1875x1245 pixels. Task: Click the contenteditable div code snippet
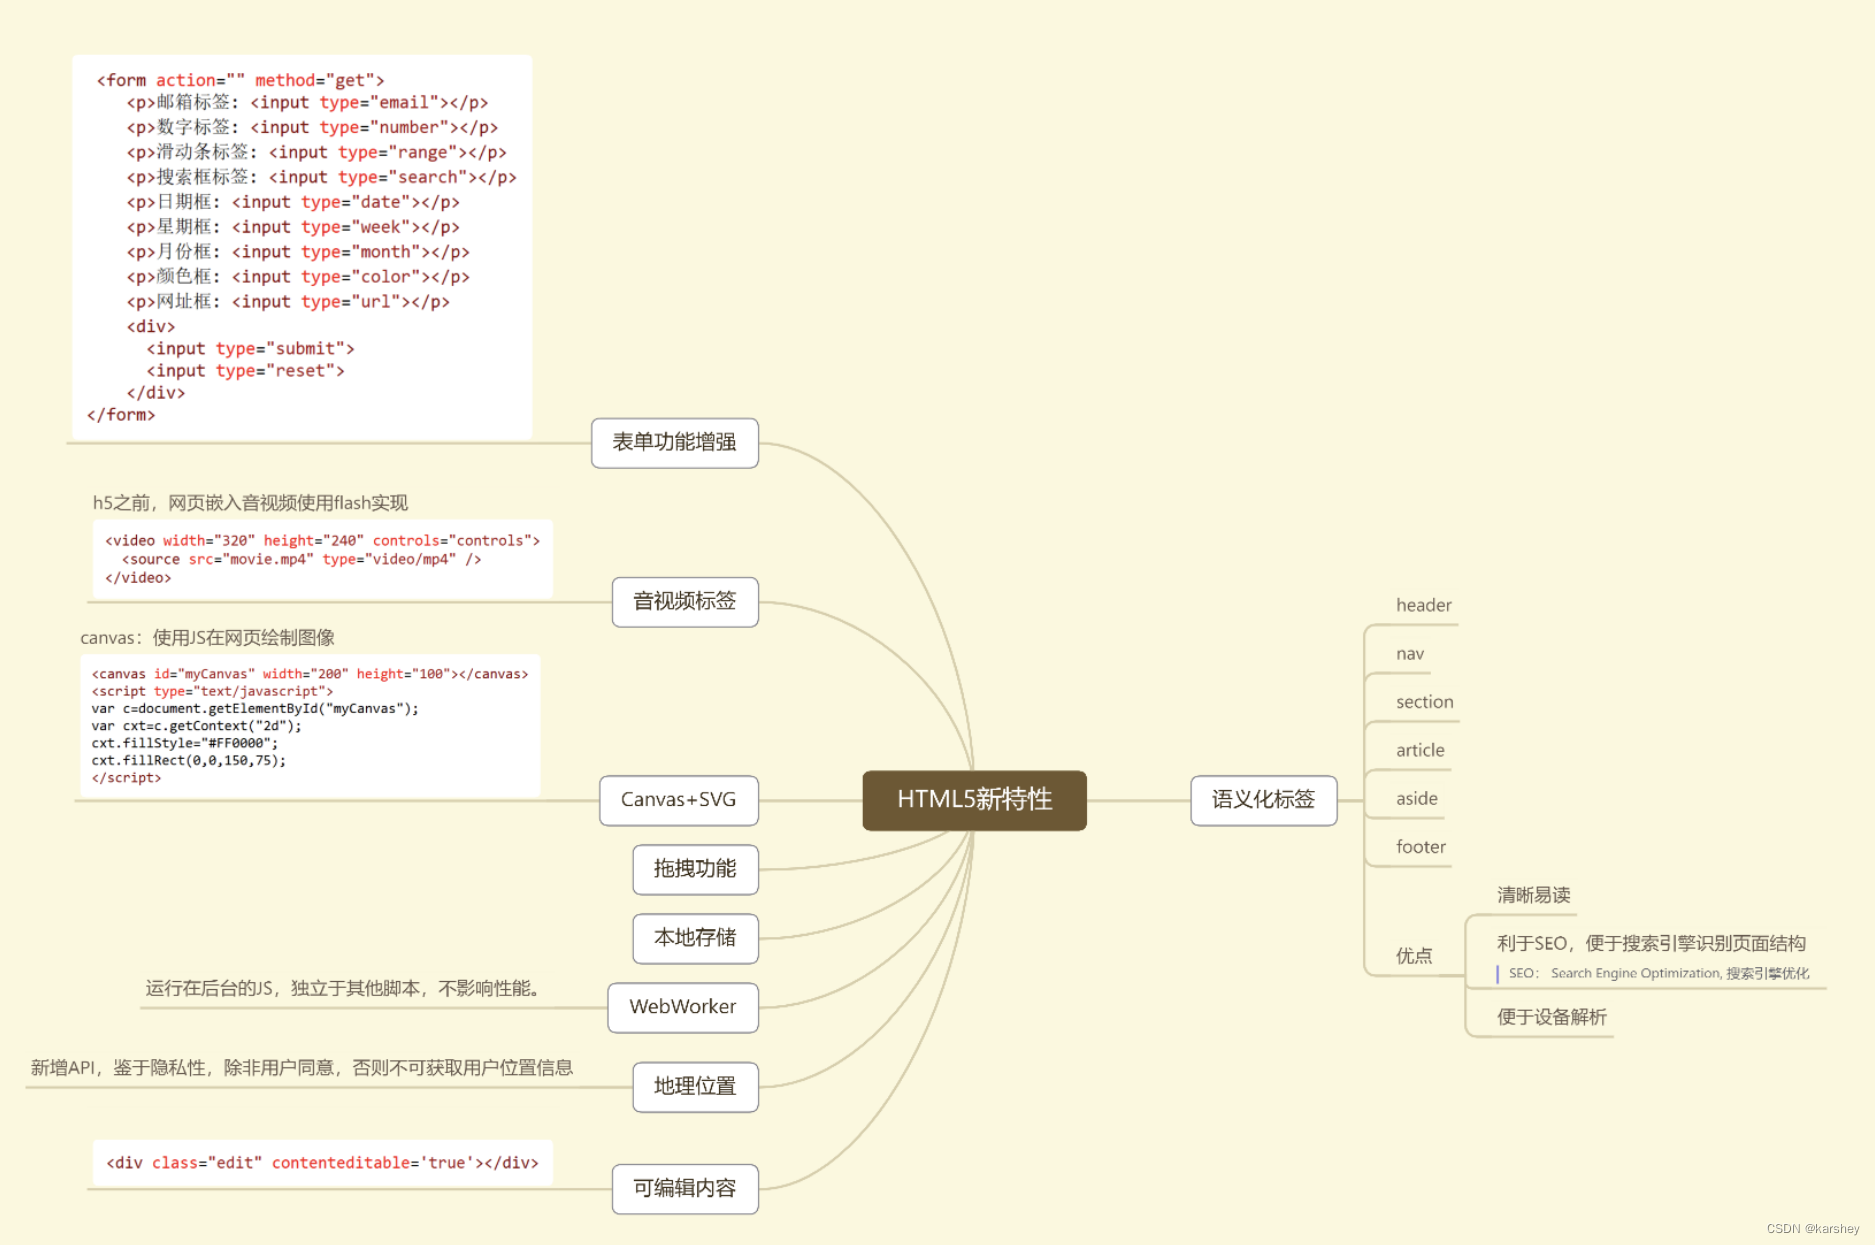322,1163
